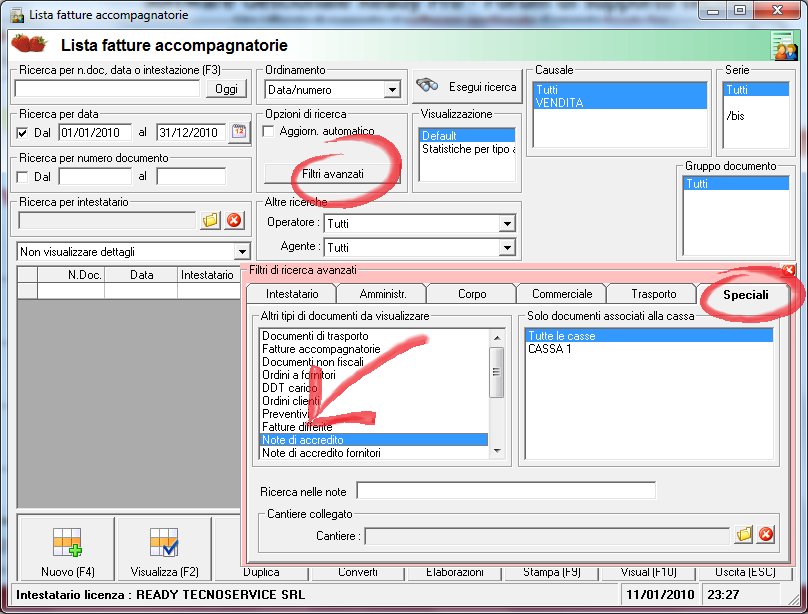Select Fatture accompagnatorie in list
Image resolution: width=808 pixels, height=614 pixels.
pyautogui.click(x=374, y=349)
